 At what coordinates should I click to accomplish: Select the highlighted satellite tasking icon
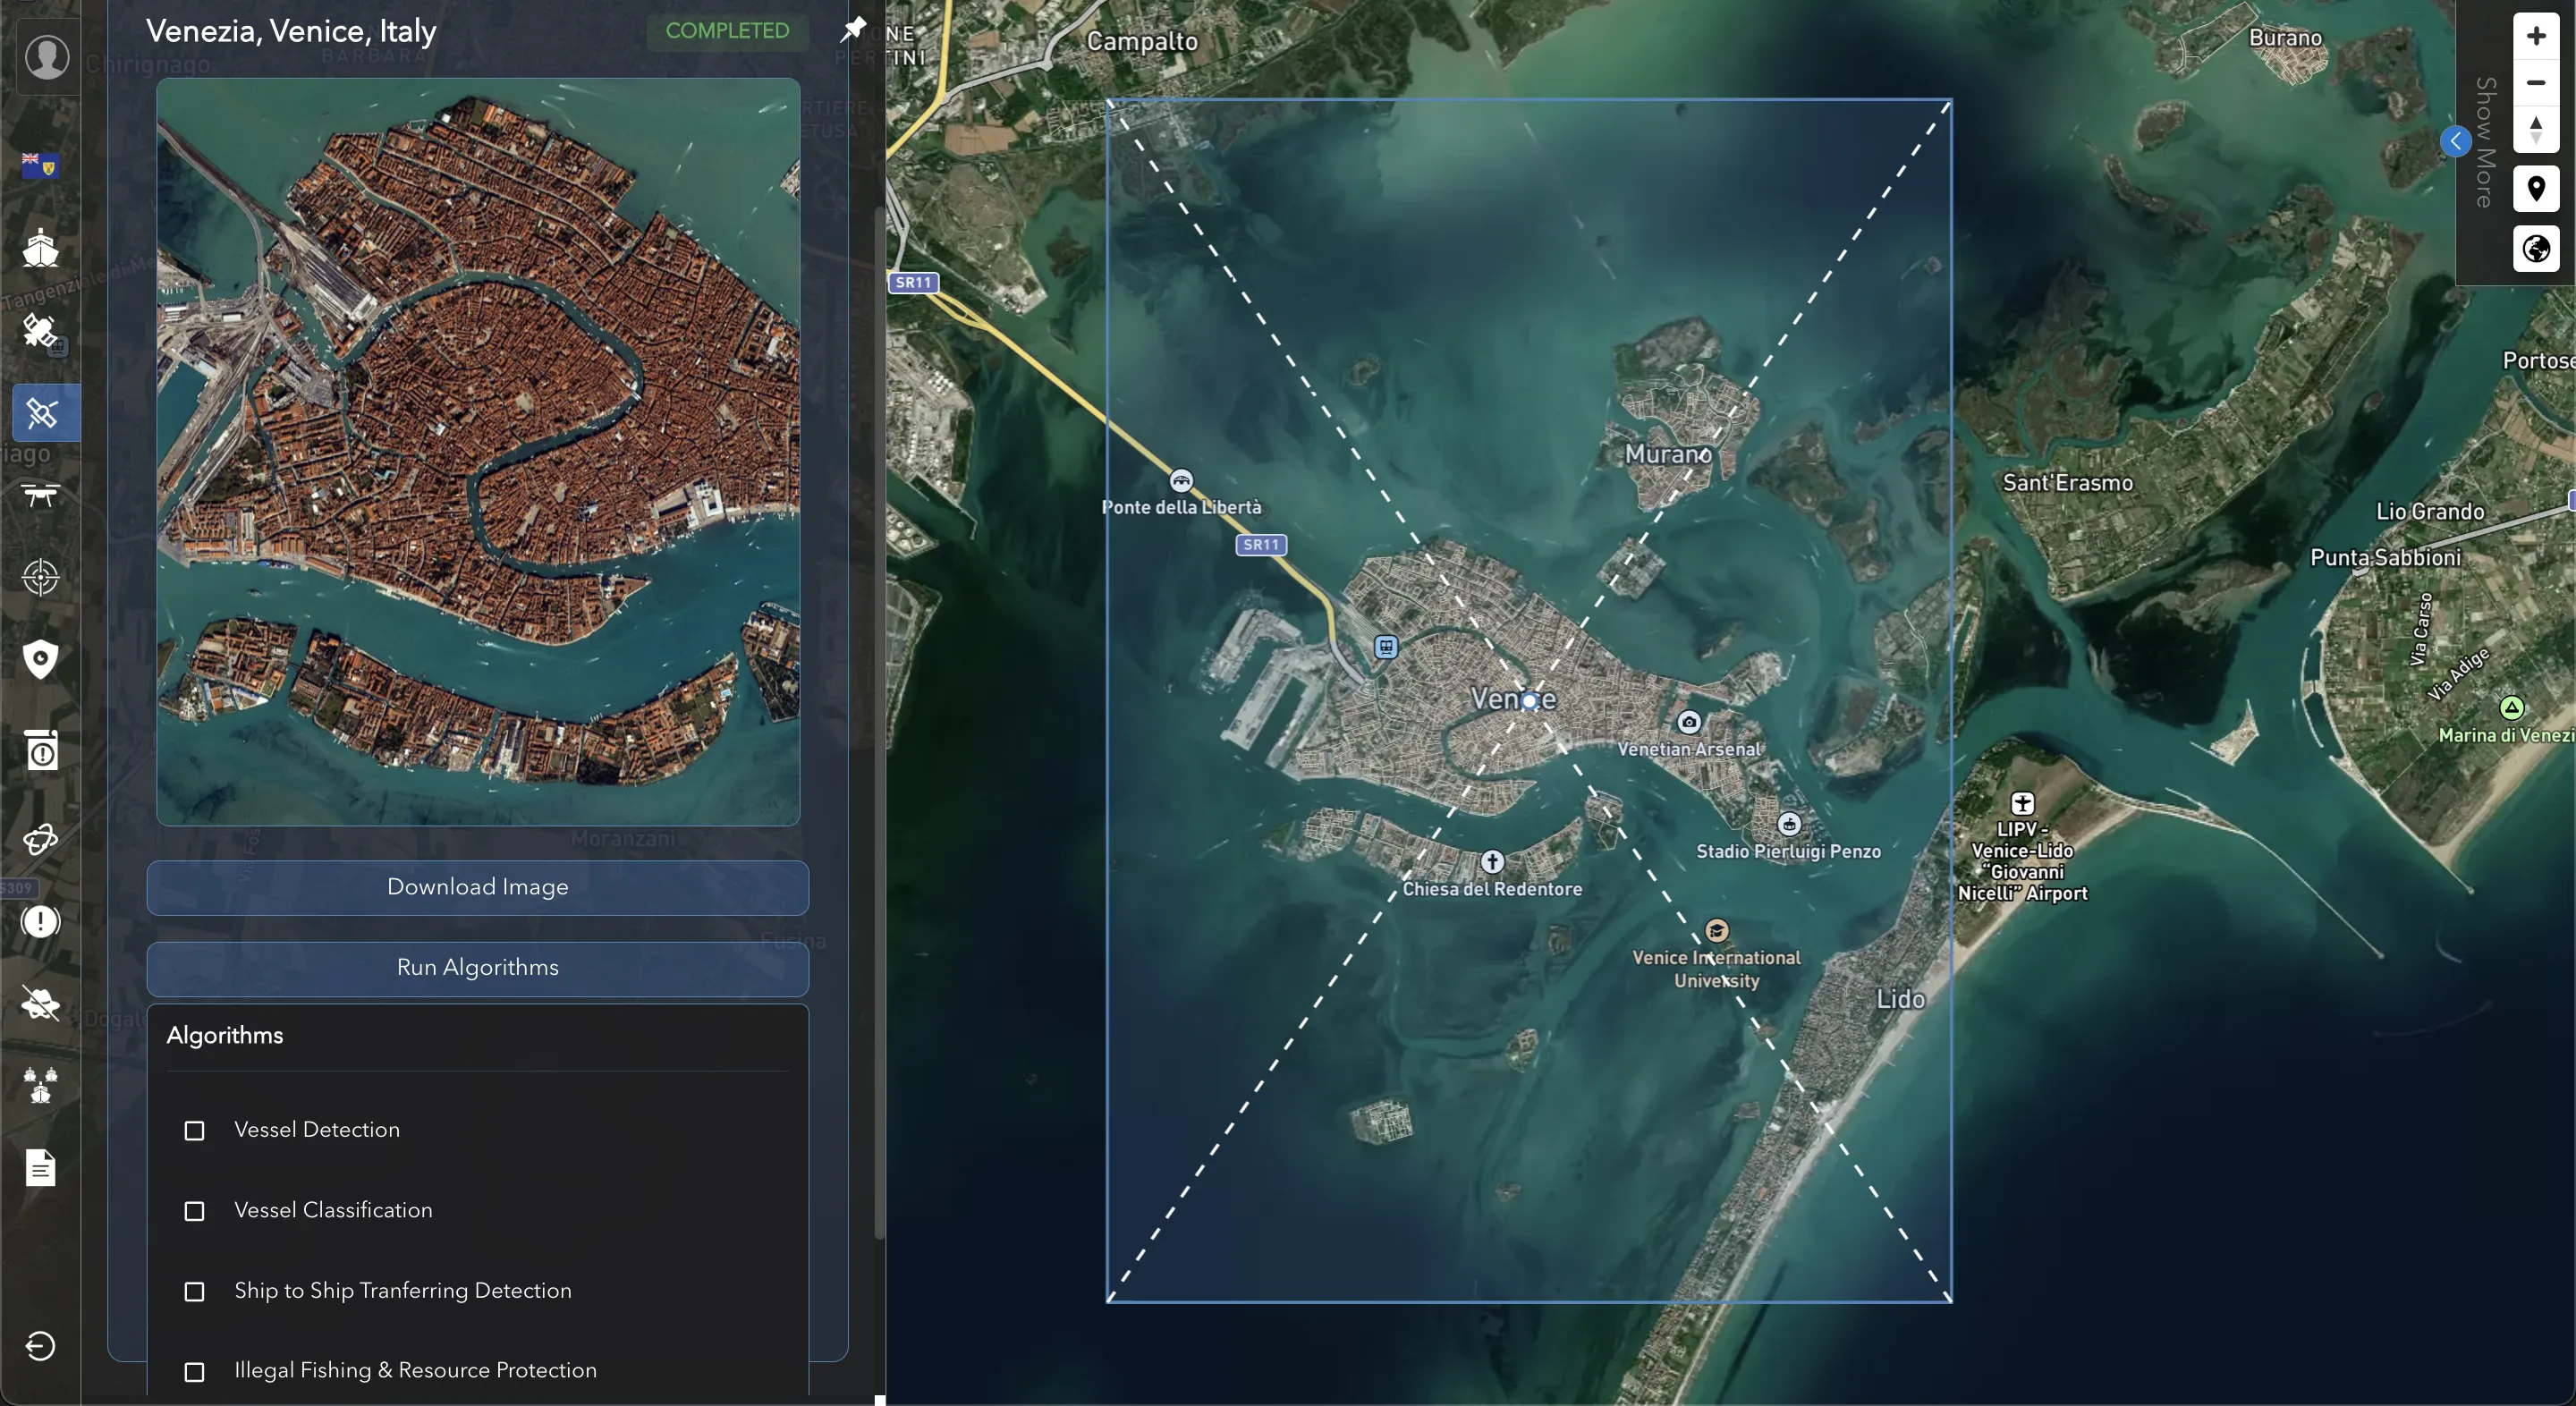[x=42, y=412]
